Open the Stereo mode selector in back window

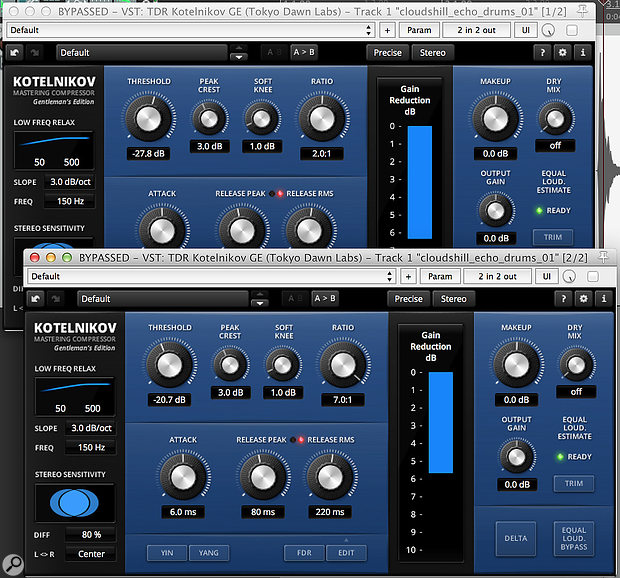[x=433, y=53]
